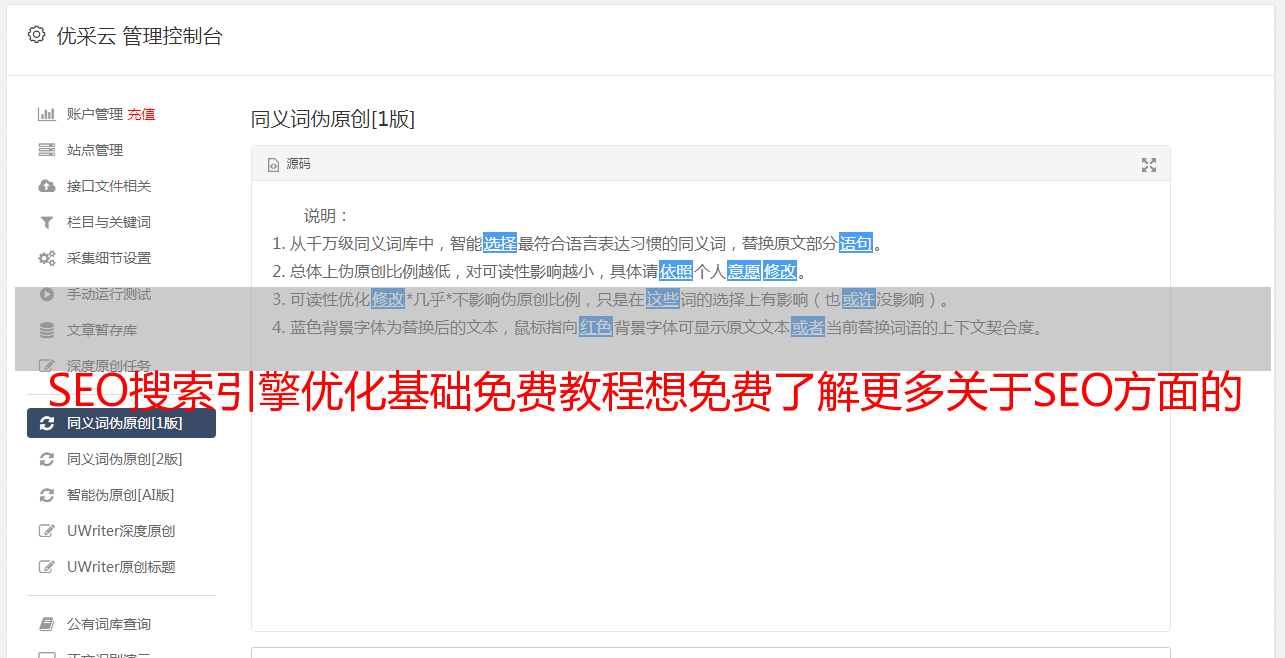Go to UWriter原创标题 page

121,567
